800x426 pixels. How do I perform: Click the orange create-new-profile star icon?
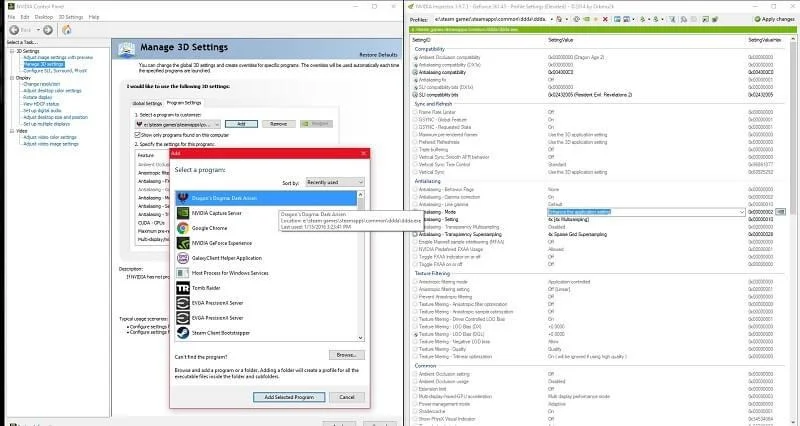tap(596, 19)
